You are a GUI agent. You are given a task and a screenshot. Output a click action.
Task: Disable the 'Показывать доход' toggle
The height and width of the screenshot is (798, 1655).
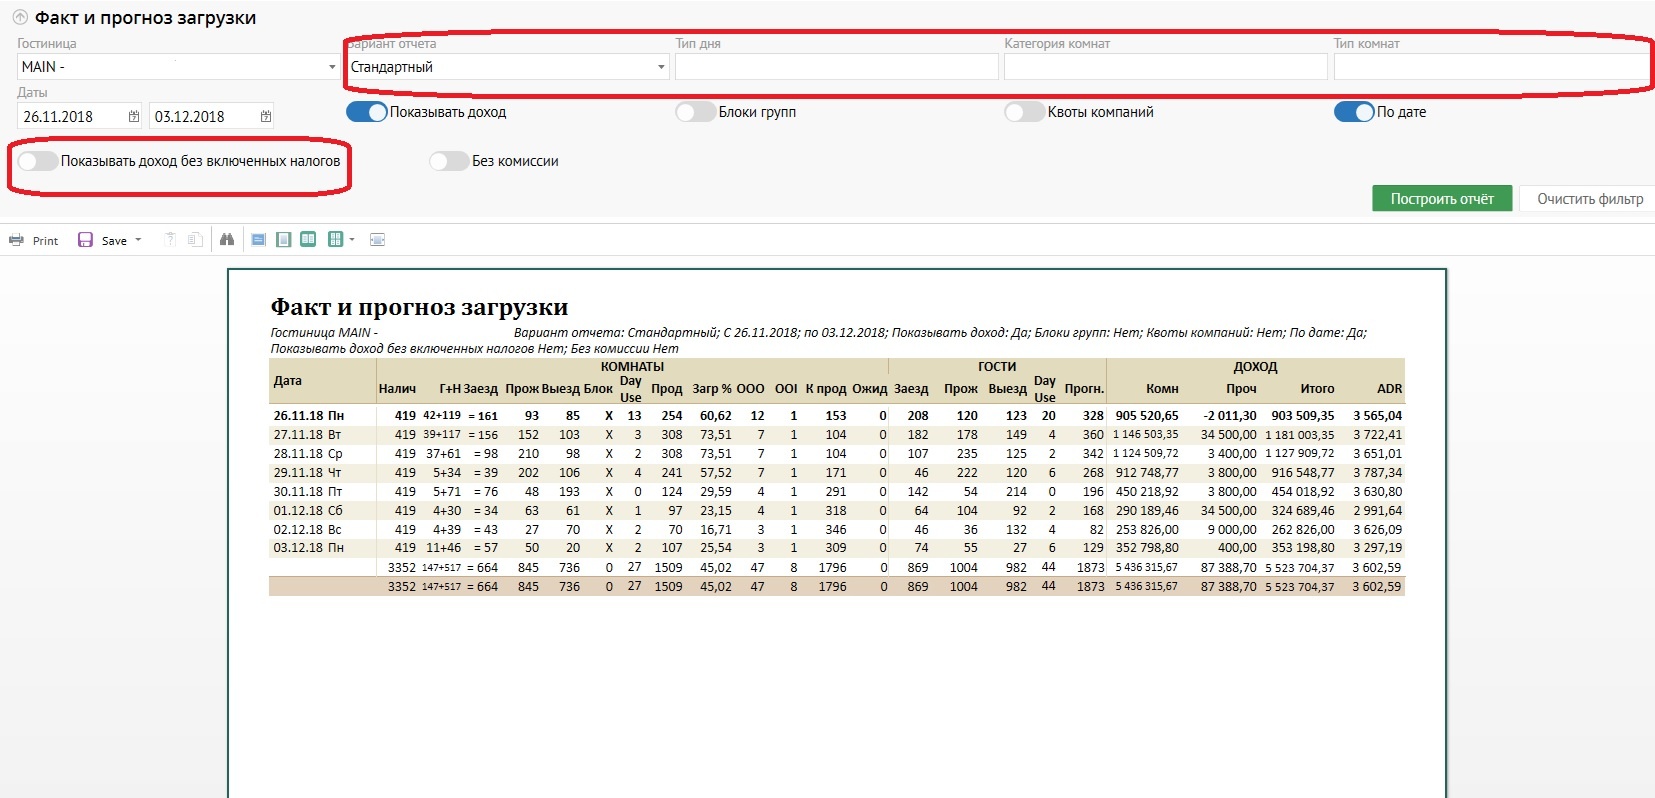[366, 112]
